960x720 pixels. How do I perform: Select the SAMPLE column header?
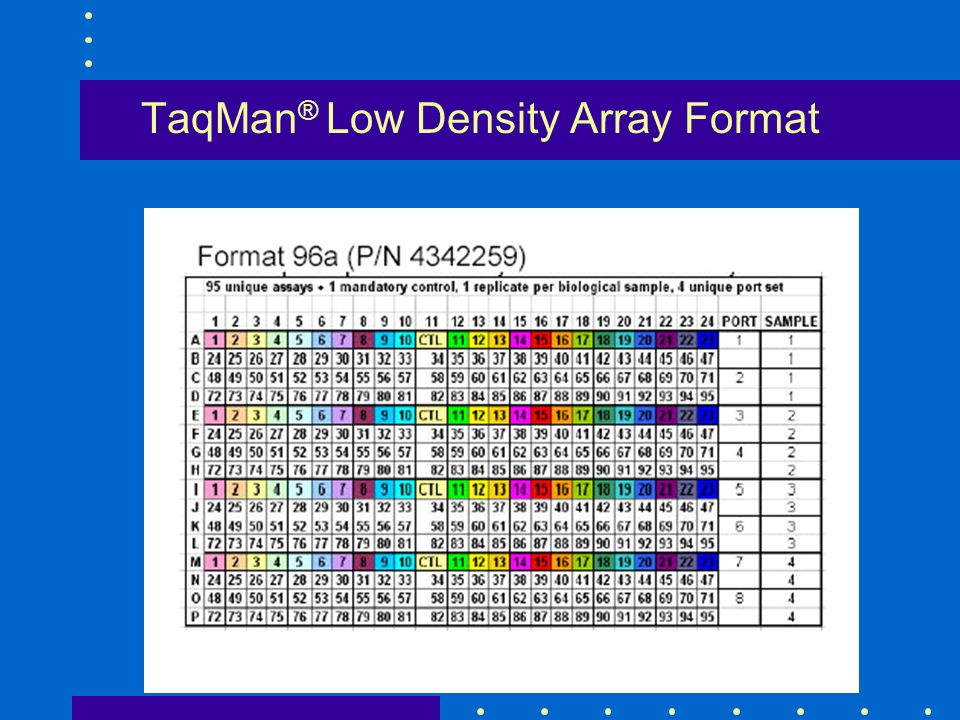tap(791, 321)
